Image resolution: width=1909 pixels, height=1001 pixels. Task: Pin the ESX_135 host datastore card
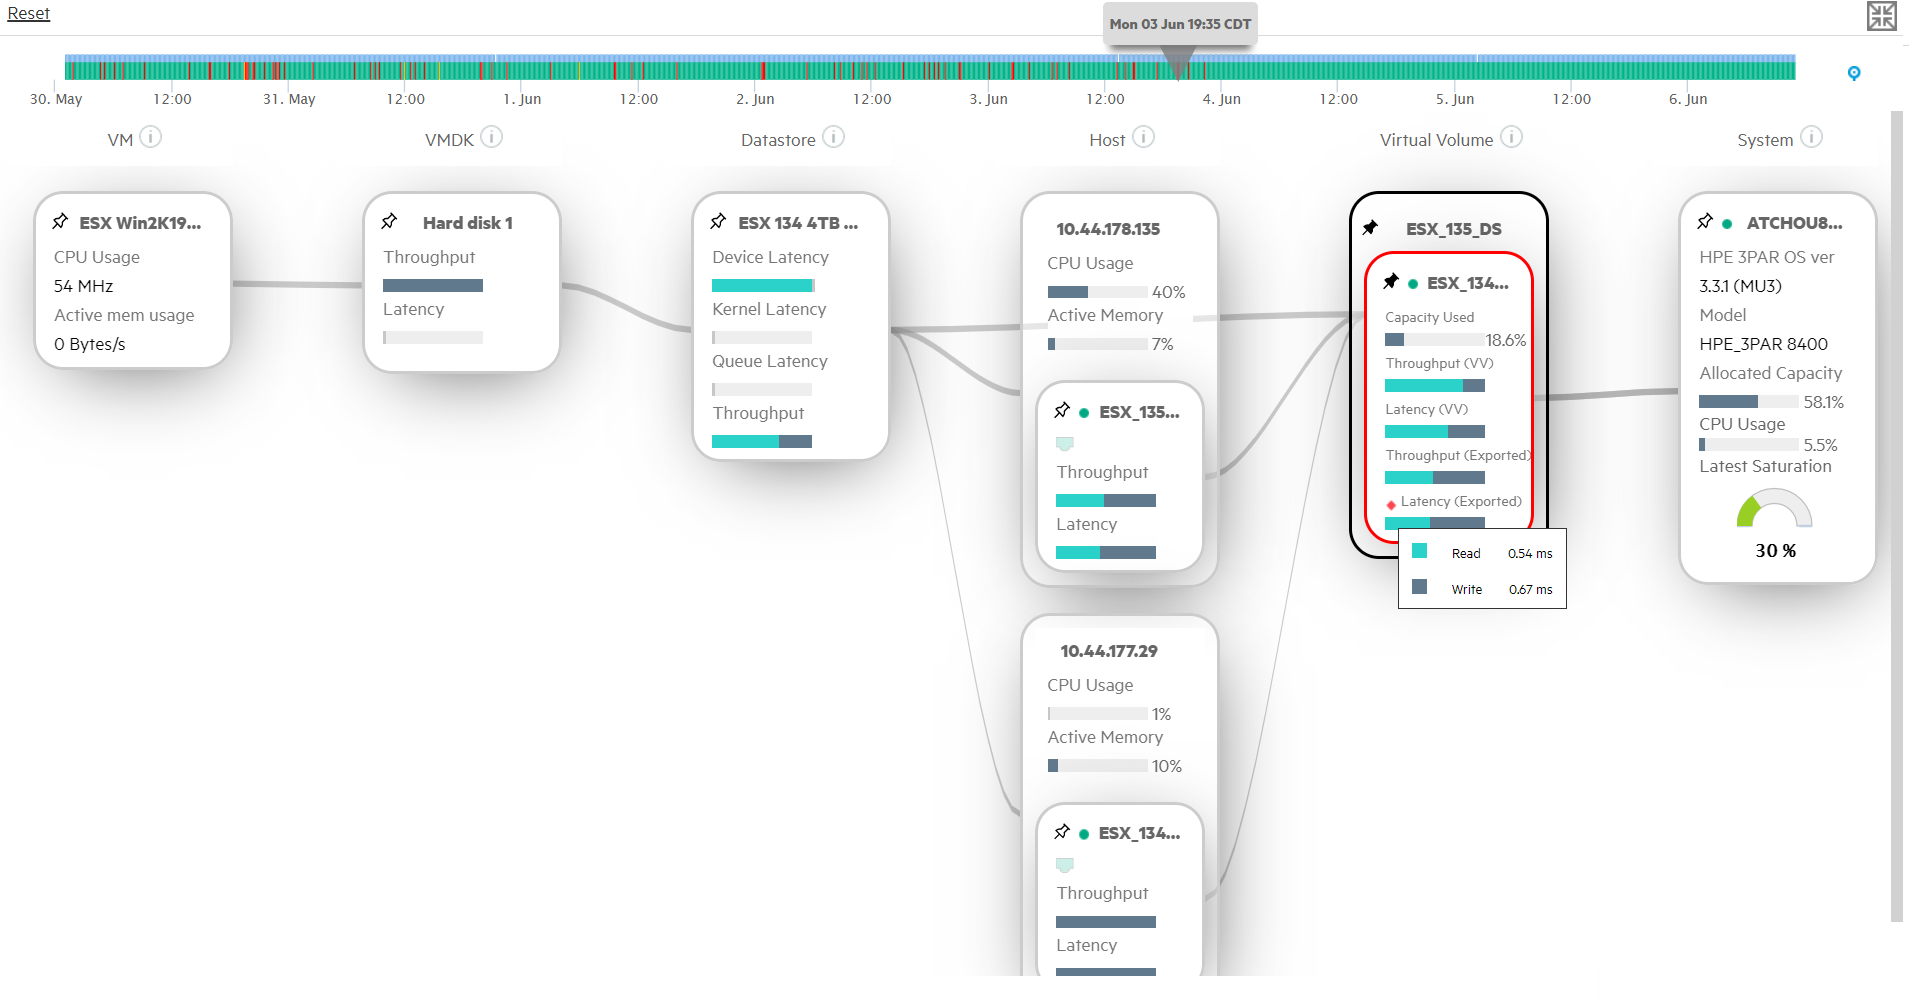(1062, 410)
